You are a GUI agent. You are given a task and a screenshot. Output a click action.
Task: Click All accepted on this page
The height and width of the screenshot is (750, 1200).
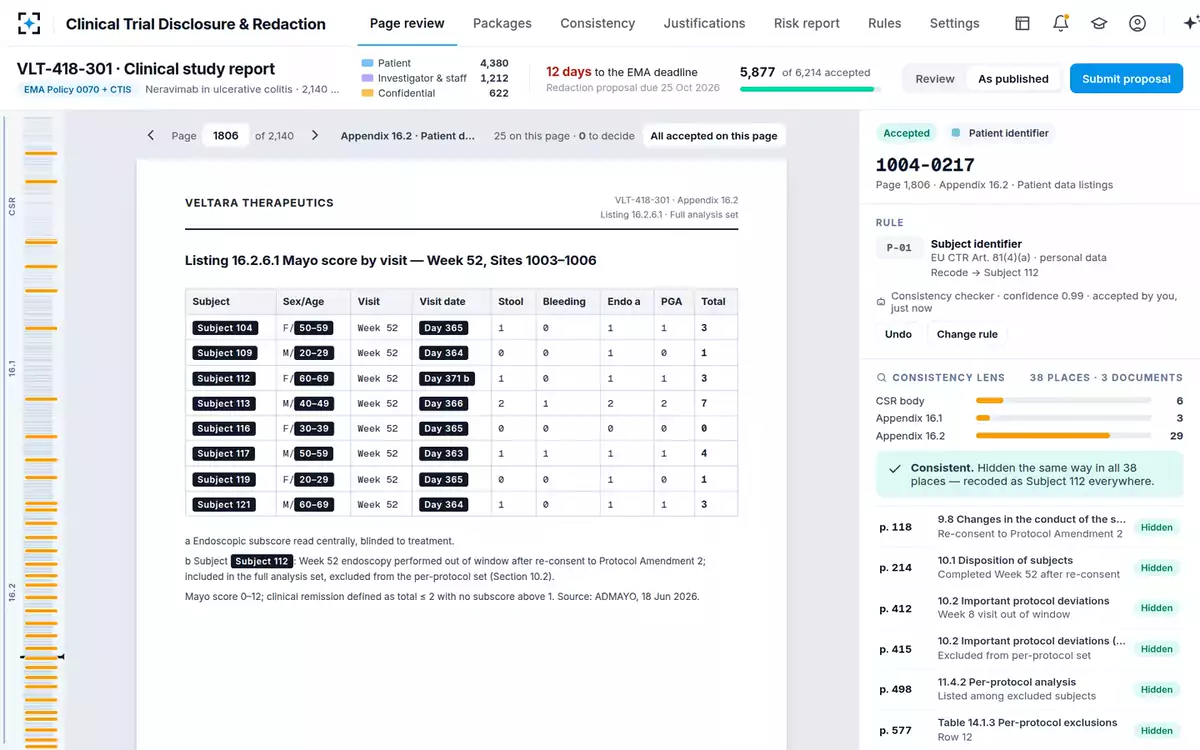714,136
